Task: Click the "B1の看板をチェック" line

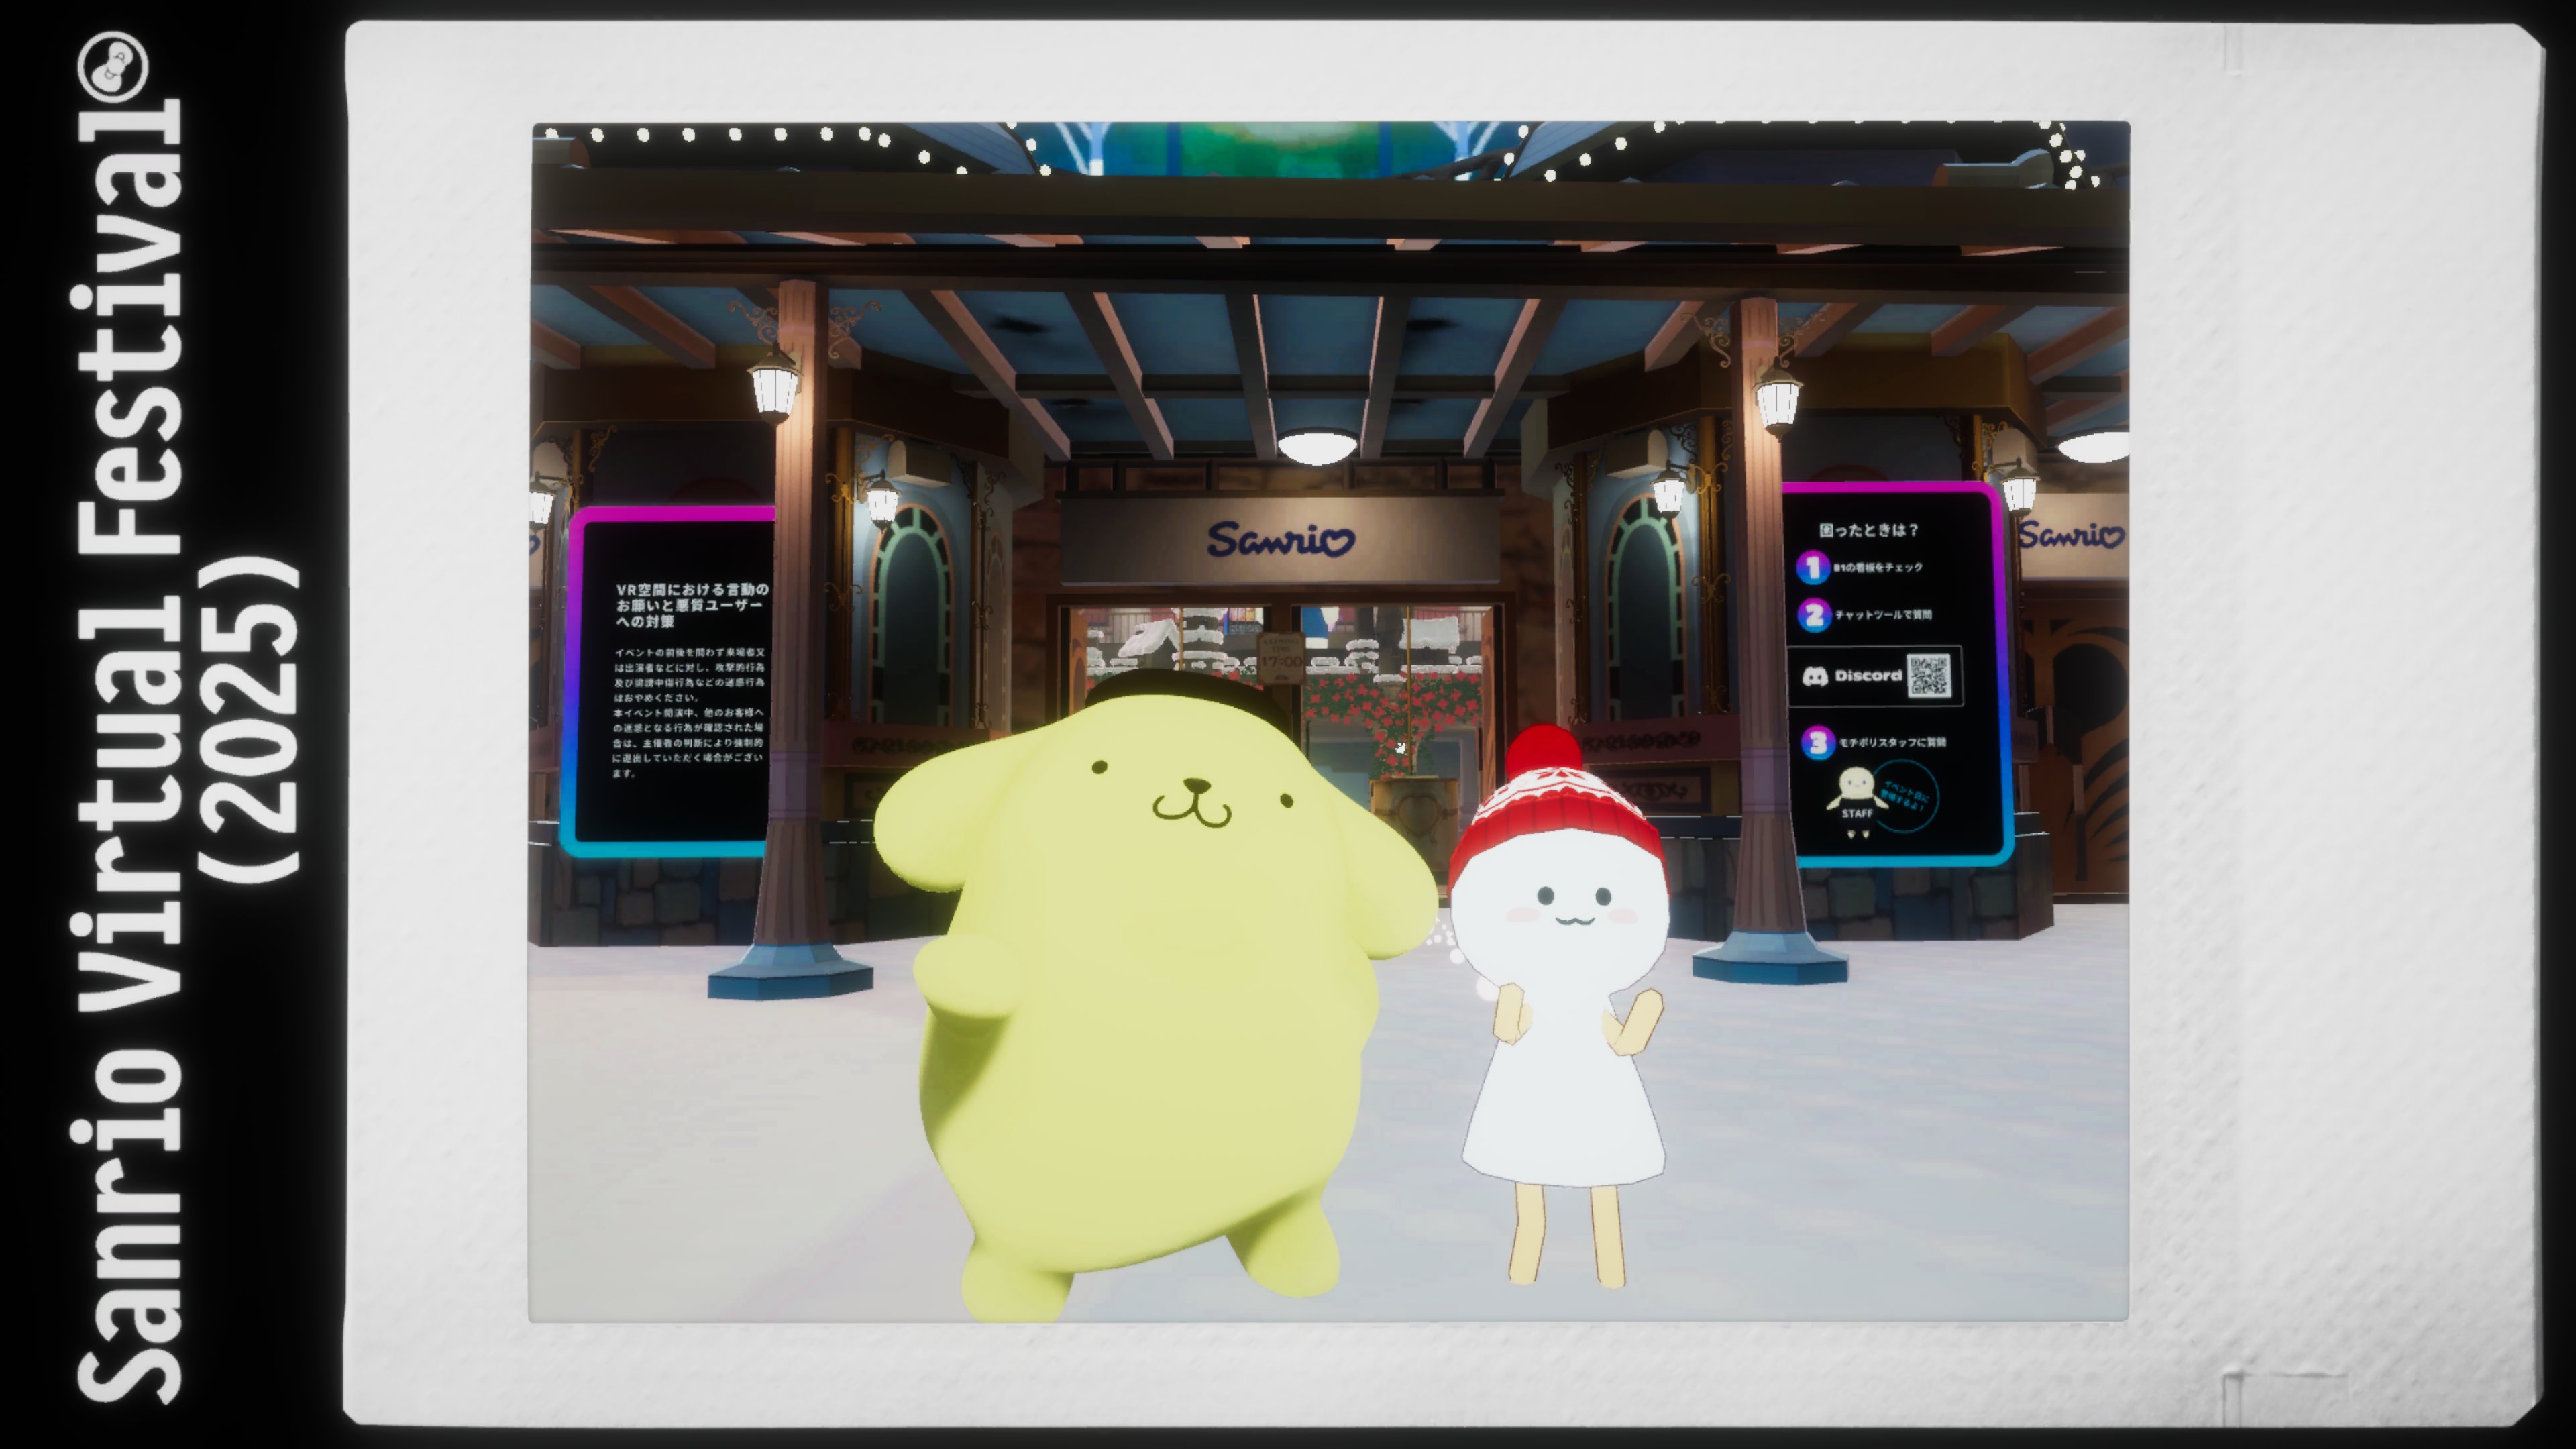Action: 1878,567
